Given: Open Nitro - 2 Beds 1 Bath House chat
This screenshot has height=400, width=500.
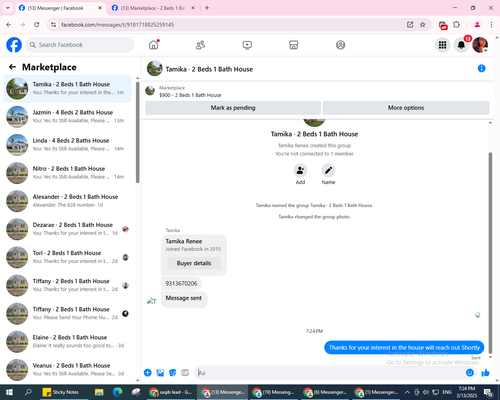Looking at the screenshot, I should point(68,173).
